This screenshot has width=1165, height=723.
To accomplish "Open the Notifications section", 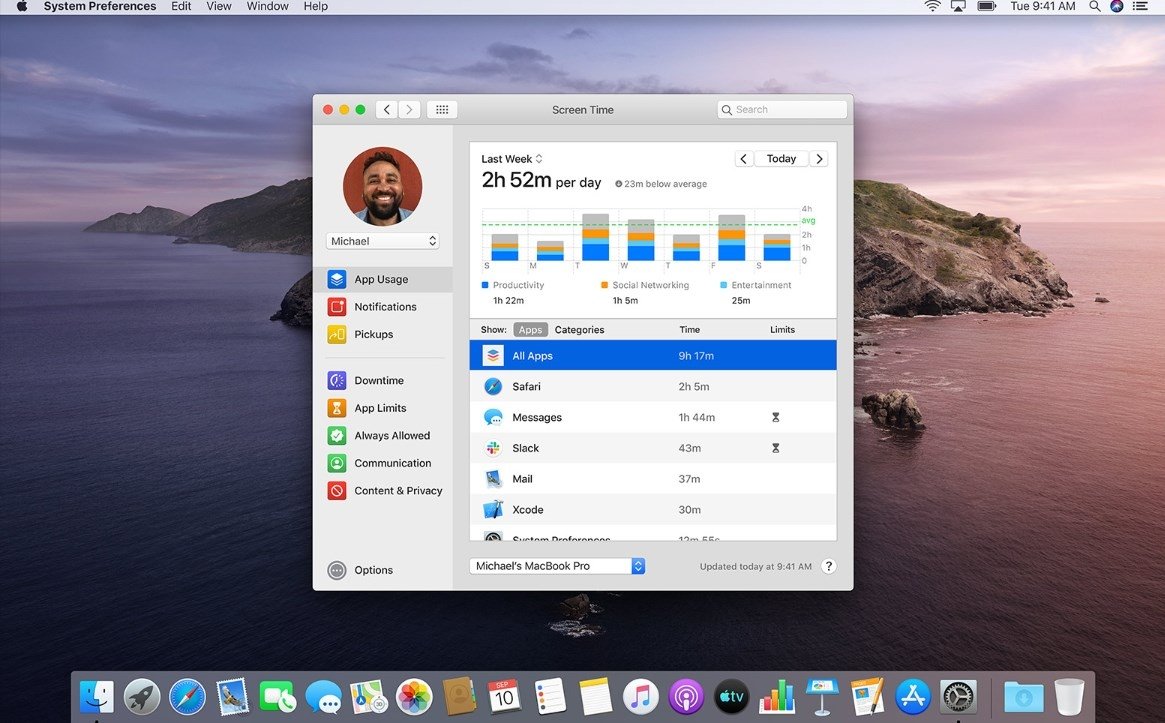I will (x=384, y=306).
